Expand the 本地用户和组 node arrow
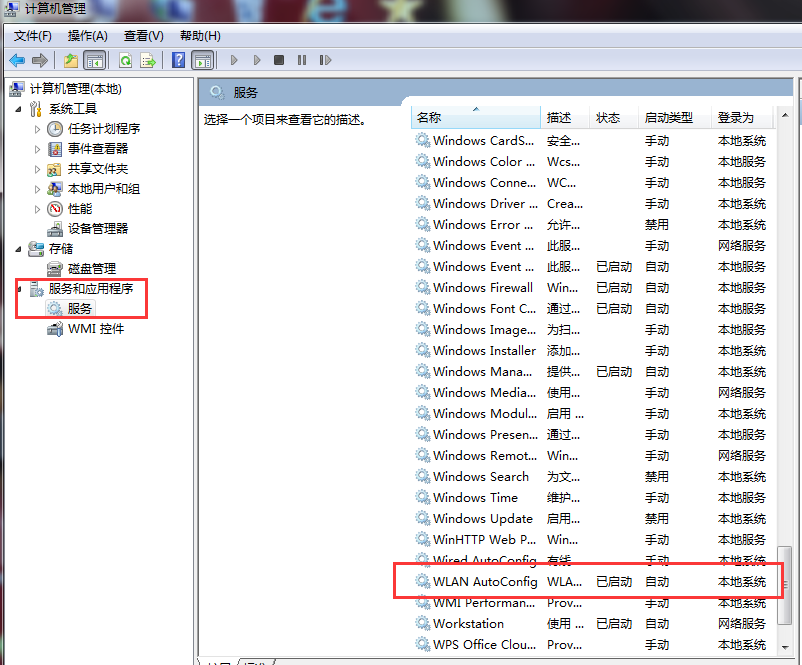 [x=37, y=189]
